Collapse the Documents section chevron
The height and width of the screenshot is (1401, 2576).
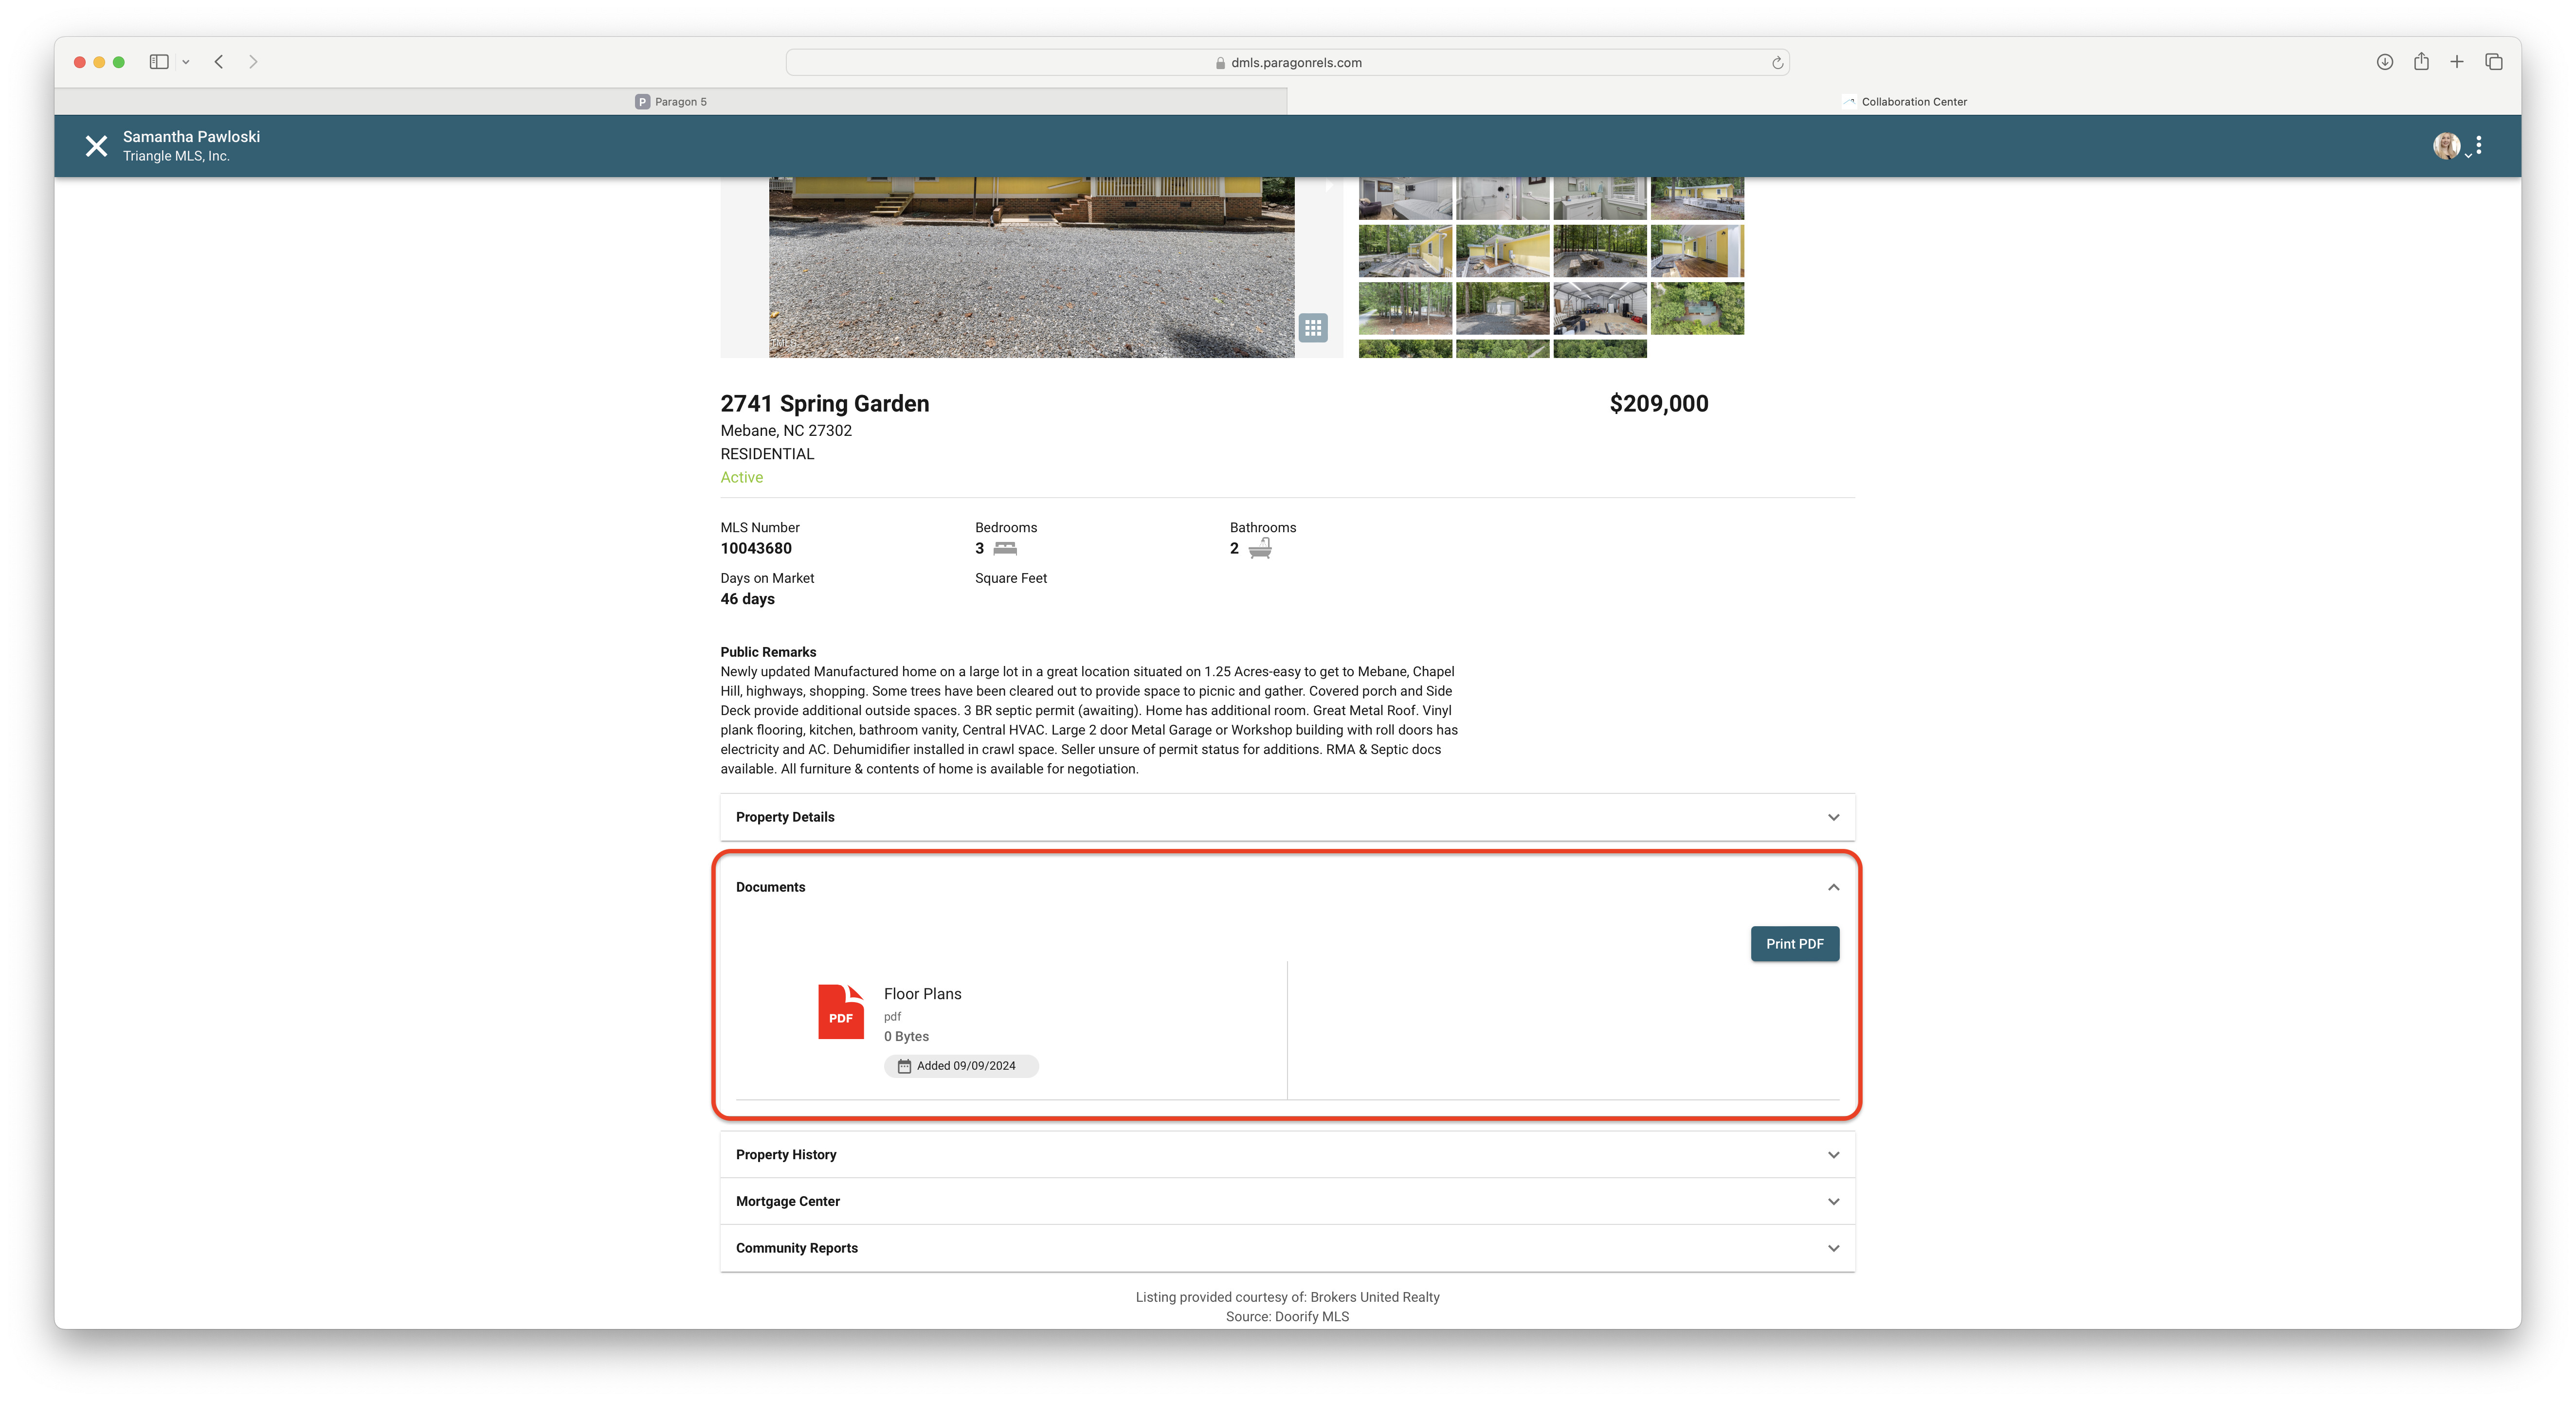click(1833, 887)
